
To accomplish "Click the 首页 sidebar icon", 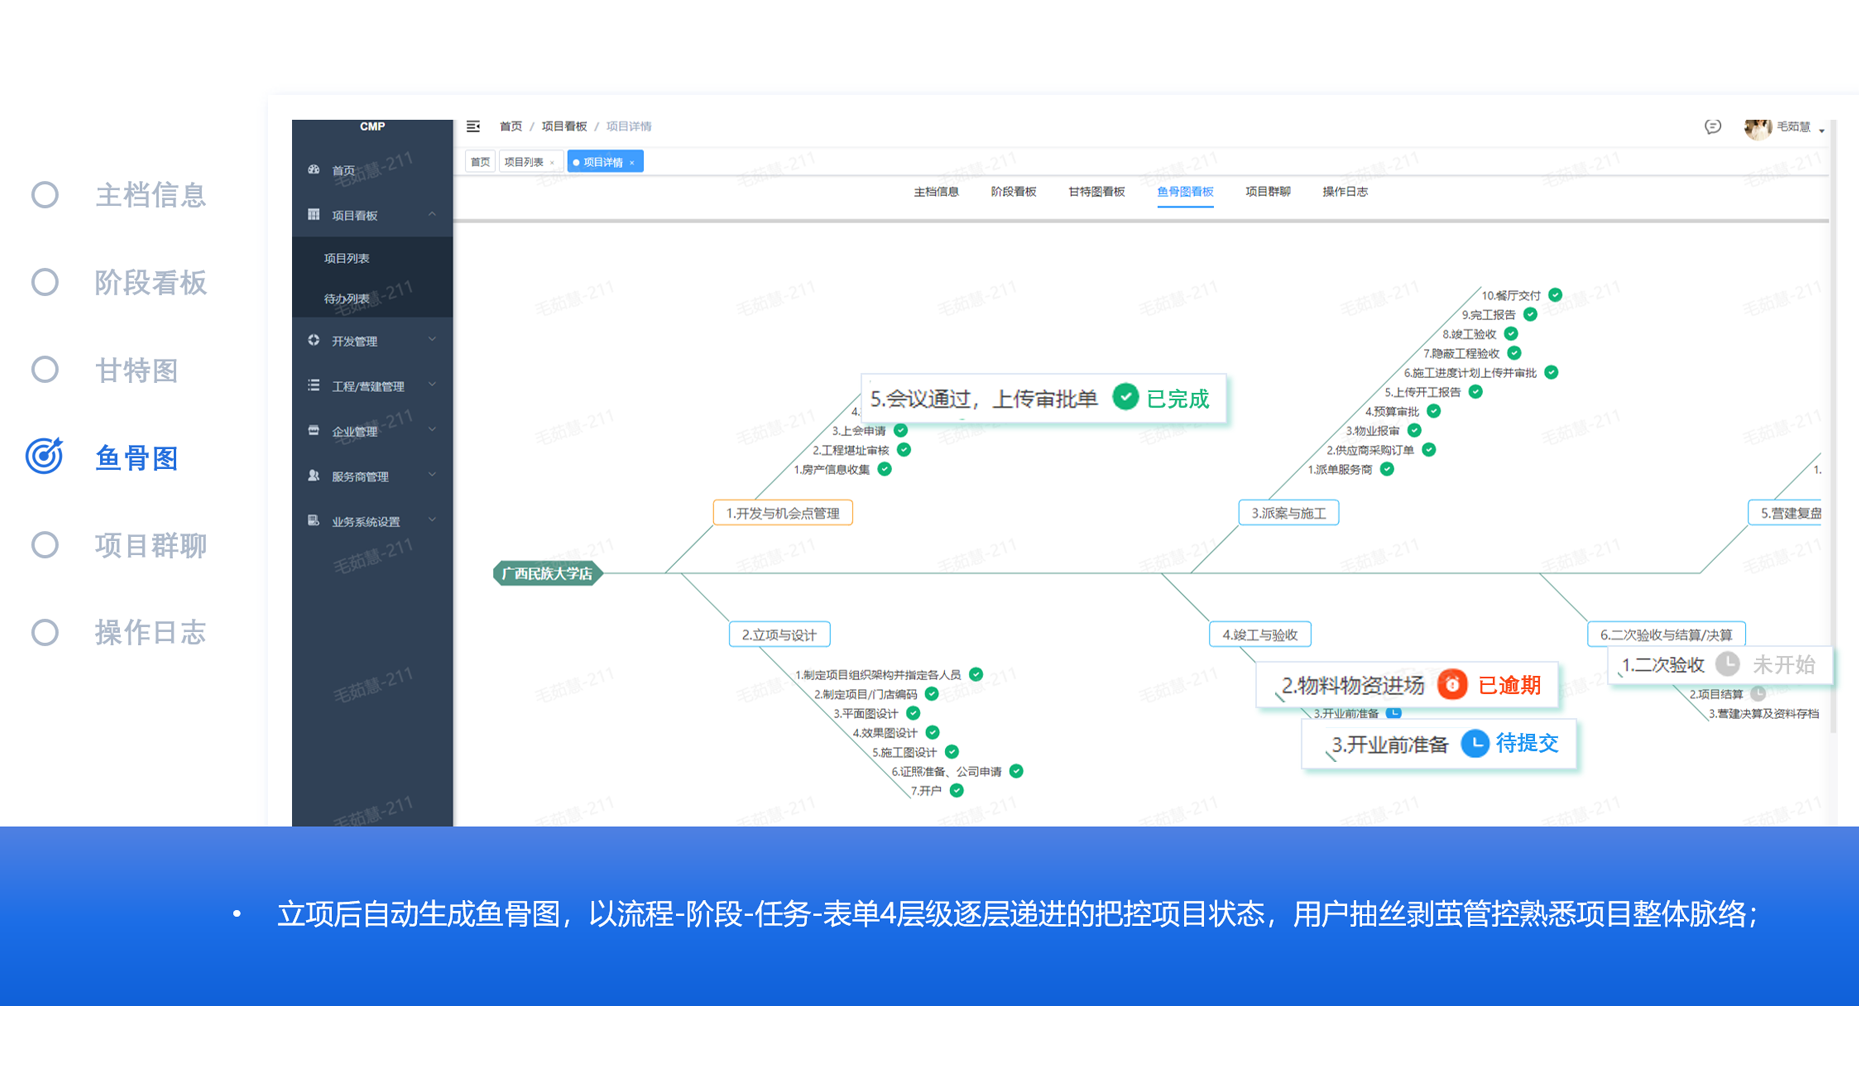I will pyautogui.click(x=314, y=170).
